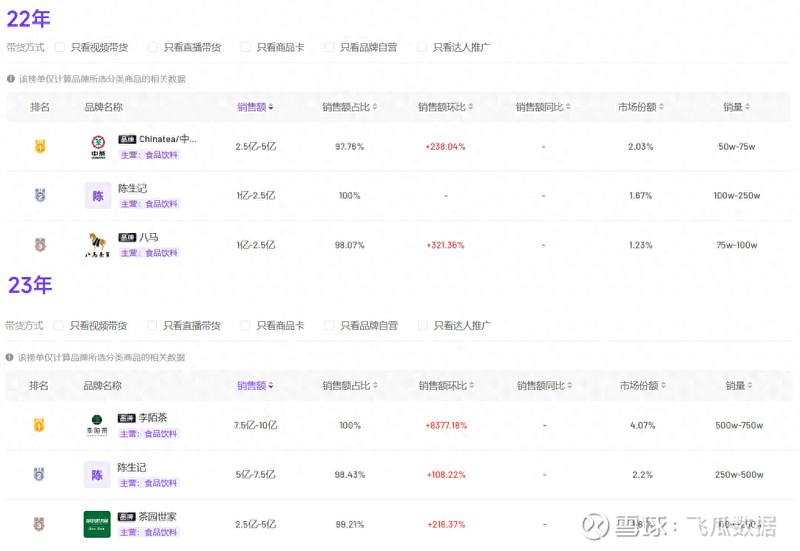Open the 李陌茶 brand logo

click(97, 425)
